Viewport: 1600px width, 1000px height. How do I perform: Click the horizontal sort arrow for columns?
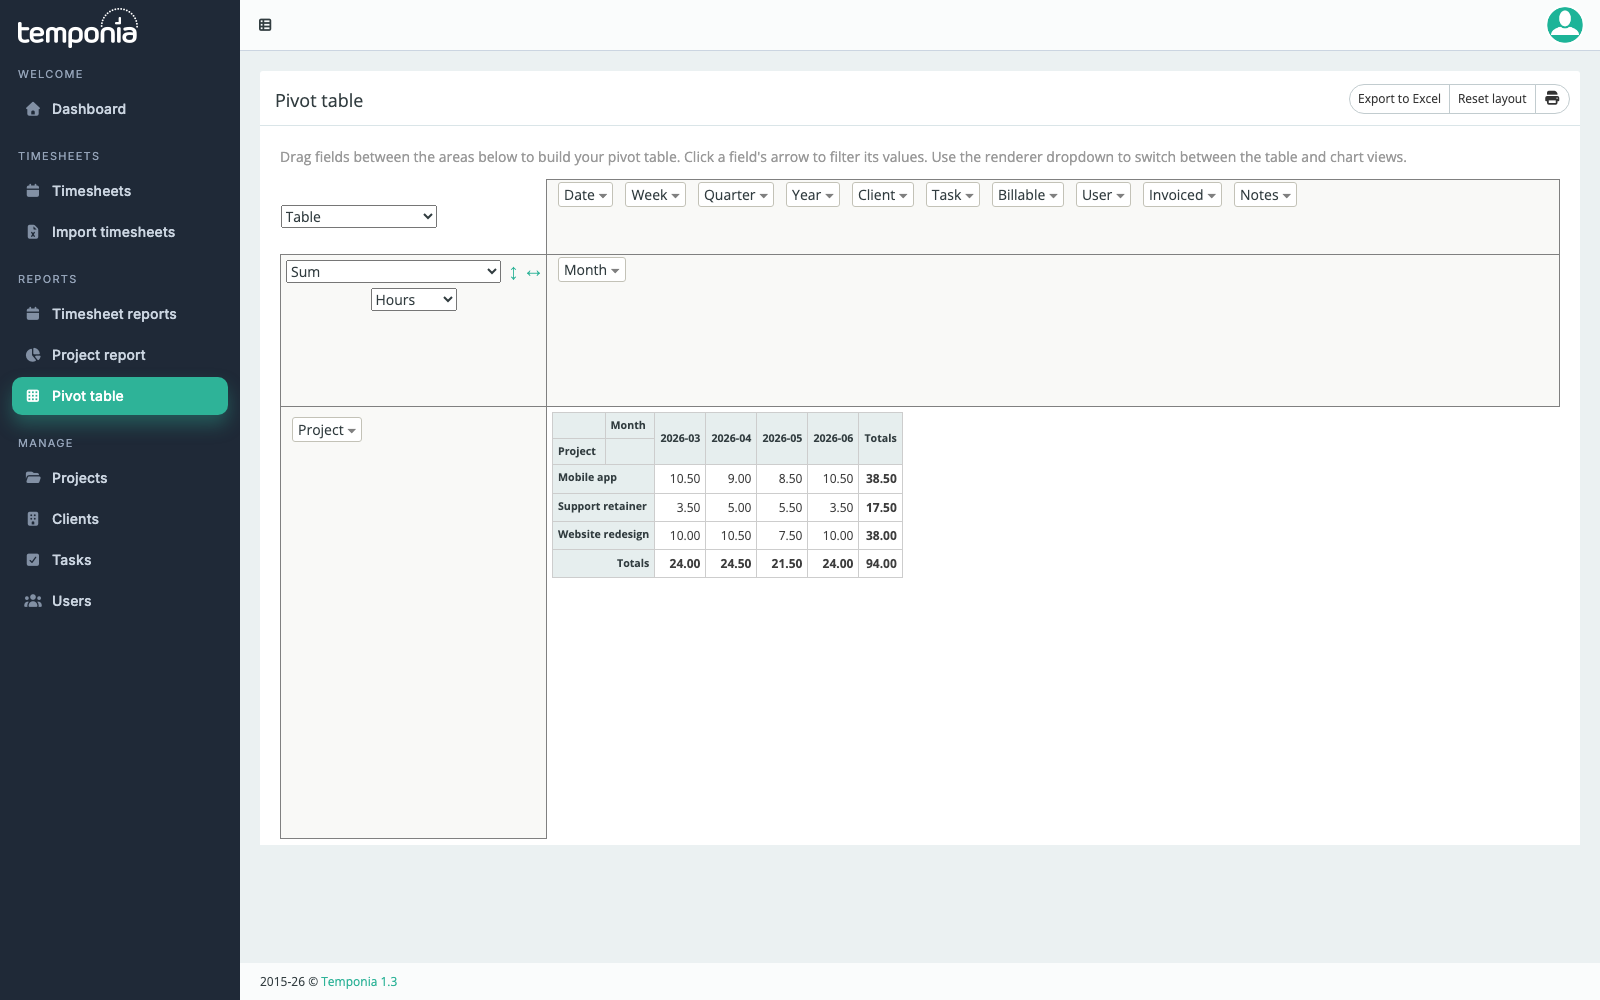coord(533,273)
